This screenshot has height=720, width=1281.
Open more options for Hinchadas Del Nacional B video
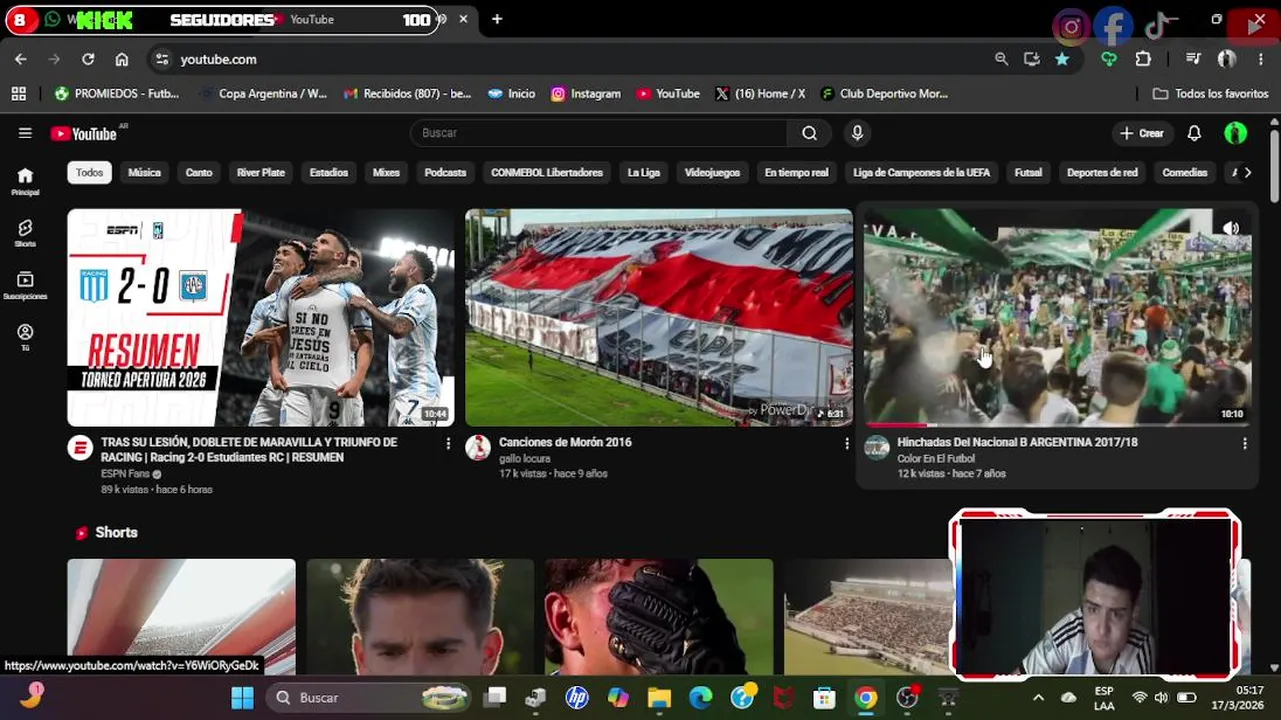(1245, 443)
